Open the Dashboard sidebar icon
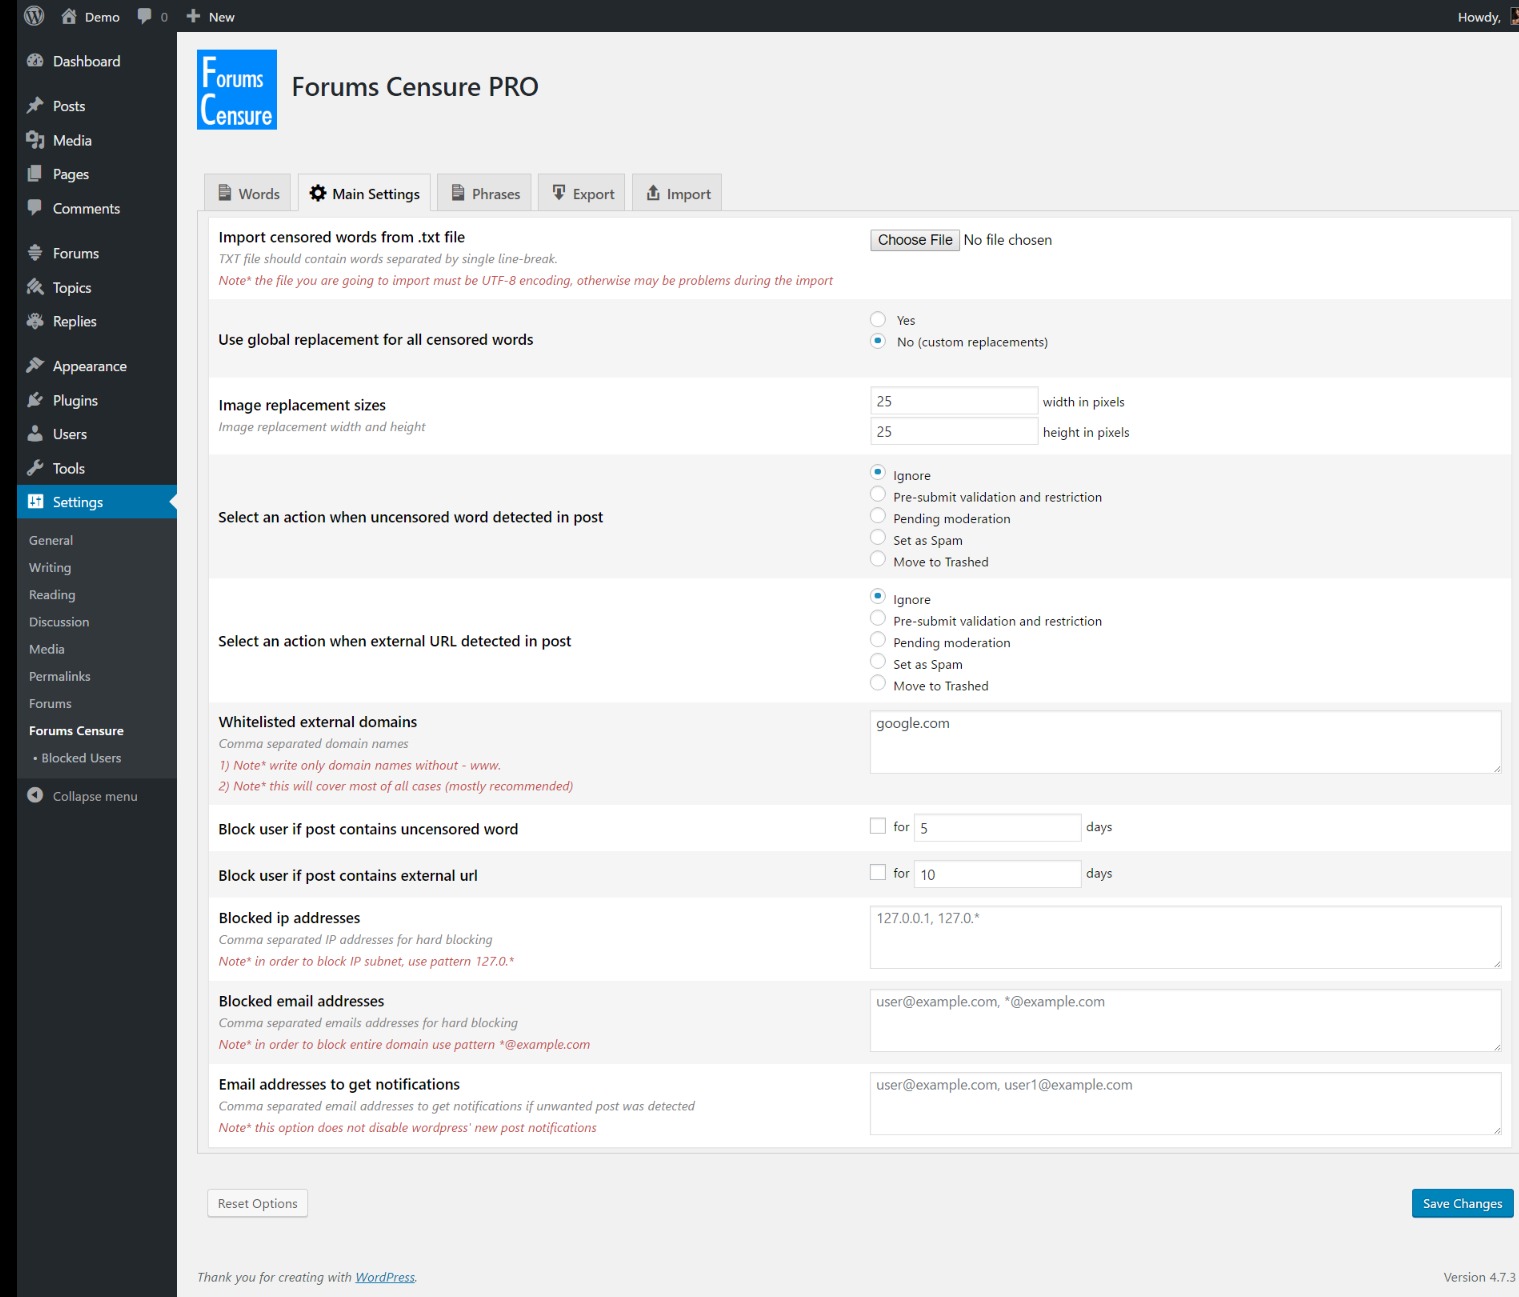Viewport: 1519px width, 1297px height. [36, 61]
